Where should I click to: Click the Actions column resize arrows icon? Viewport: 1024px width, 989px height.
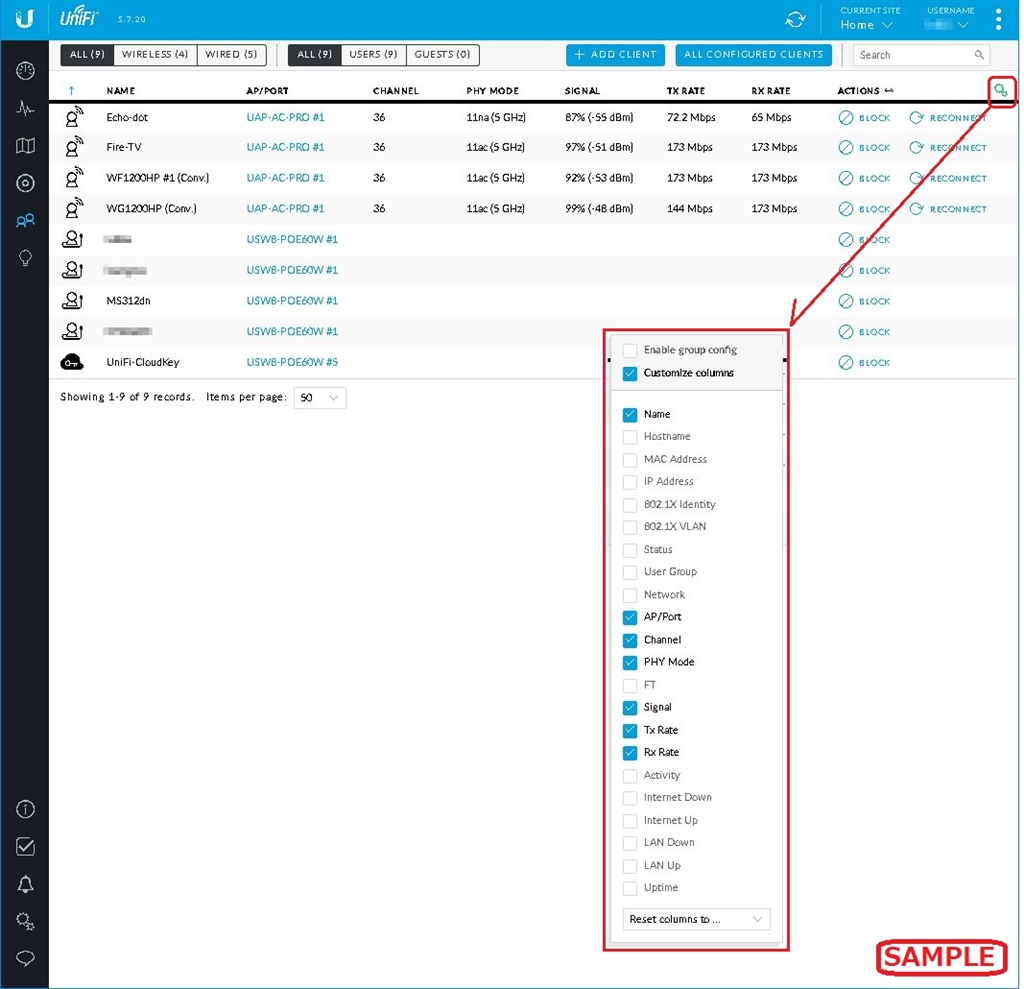pyautogui.click(x=889, y=91)
